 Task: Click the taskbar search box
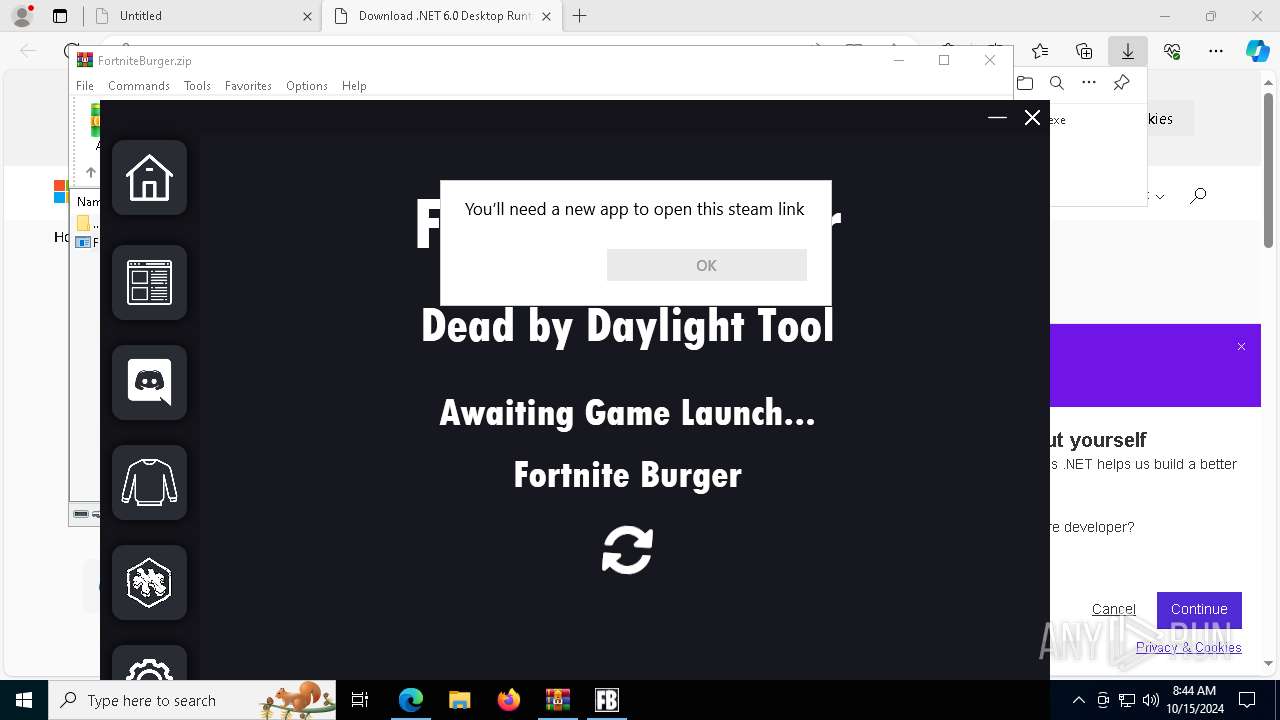(192, 700)
